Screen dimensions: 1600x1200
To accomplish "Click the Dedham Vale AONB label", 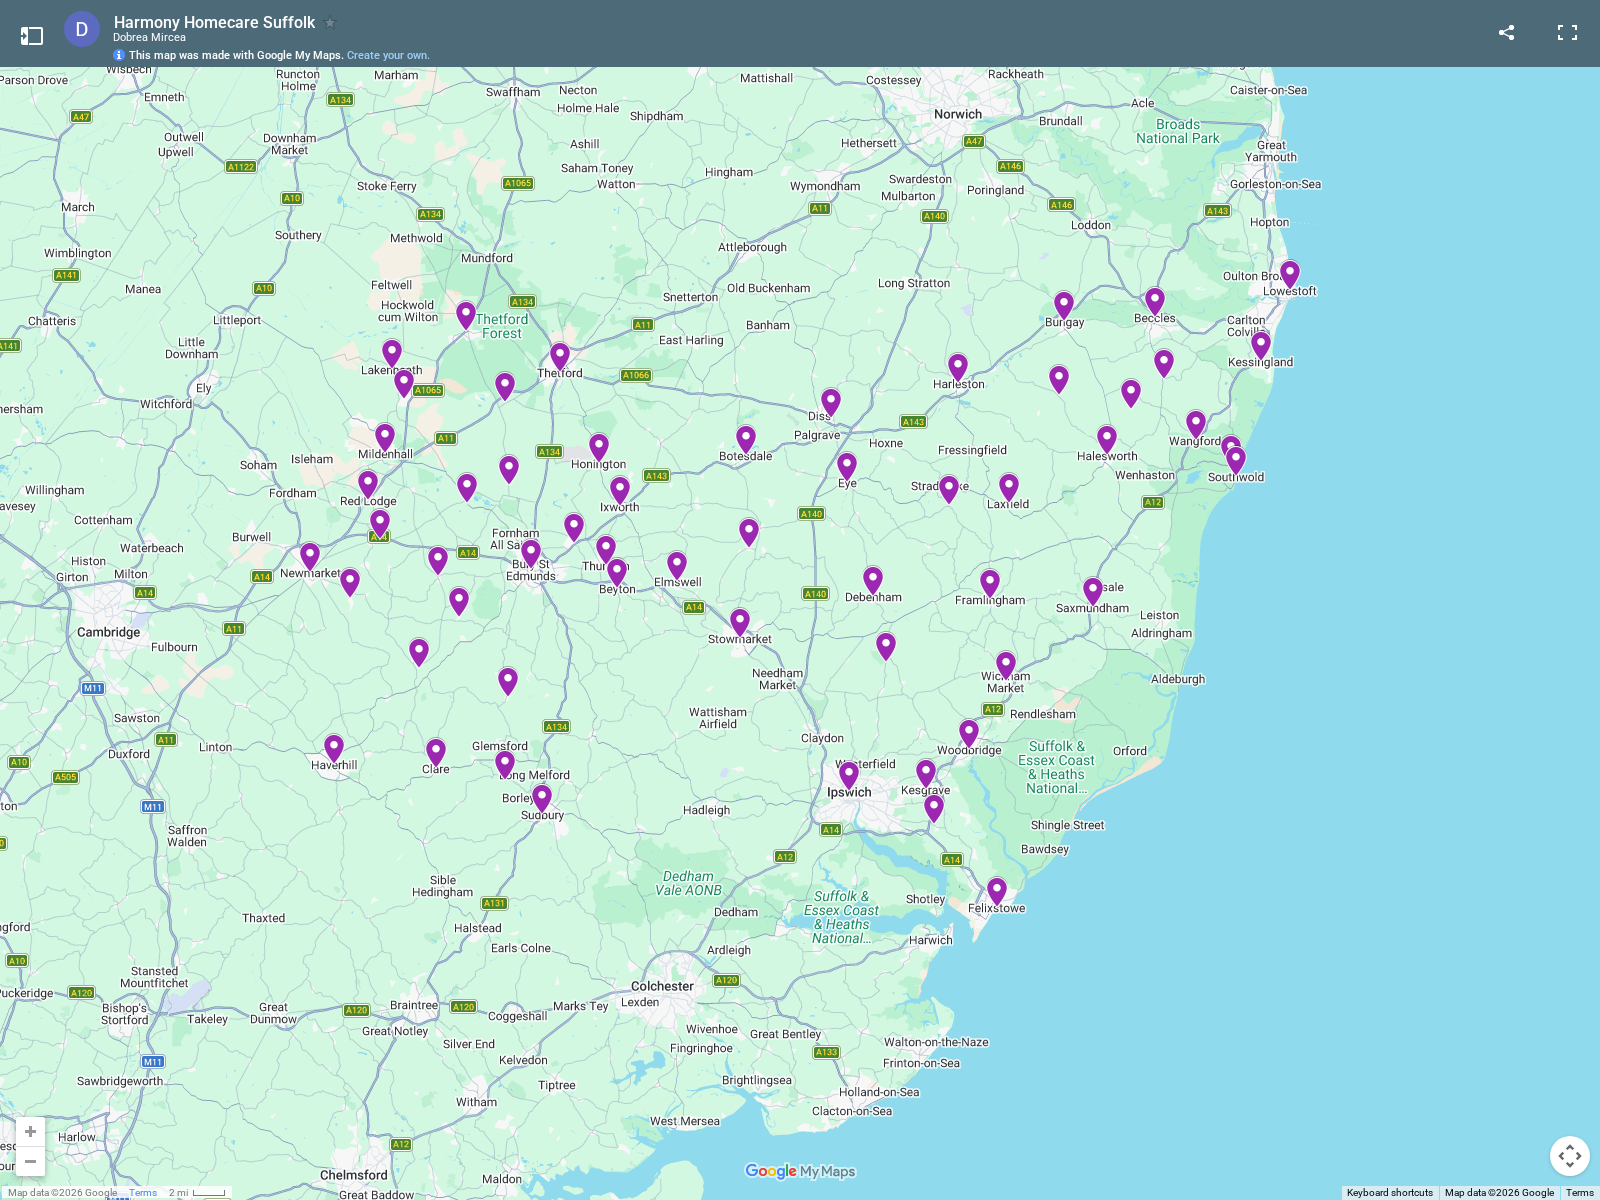I will [x=689, y=883].
